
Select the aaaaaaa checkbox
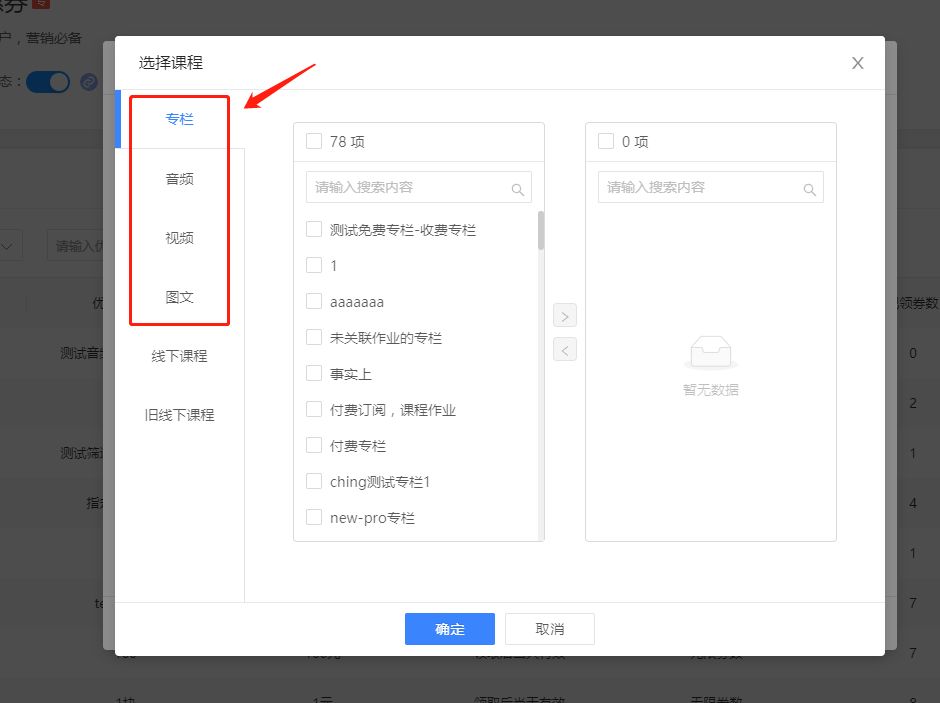(314, 301)
